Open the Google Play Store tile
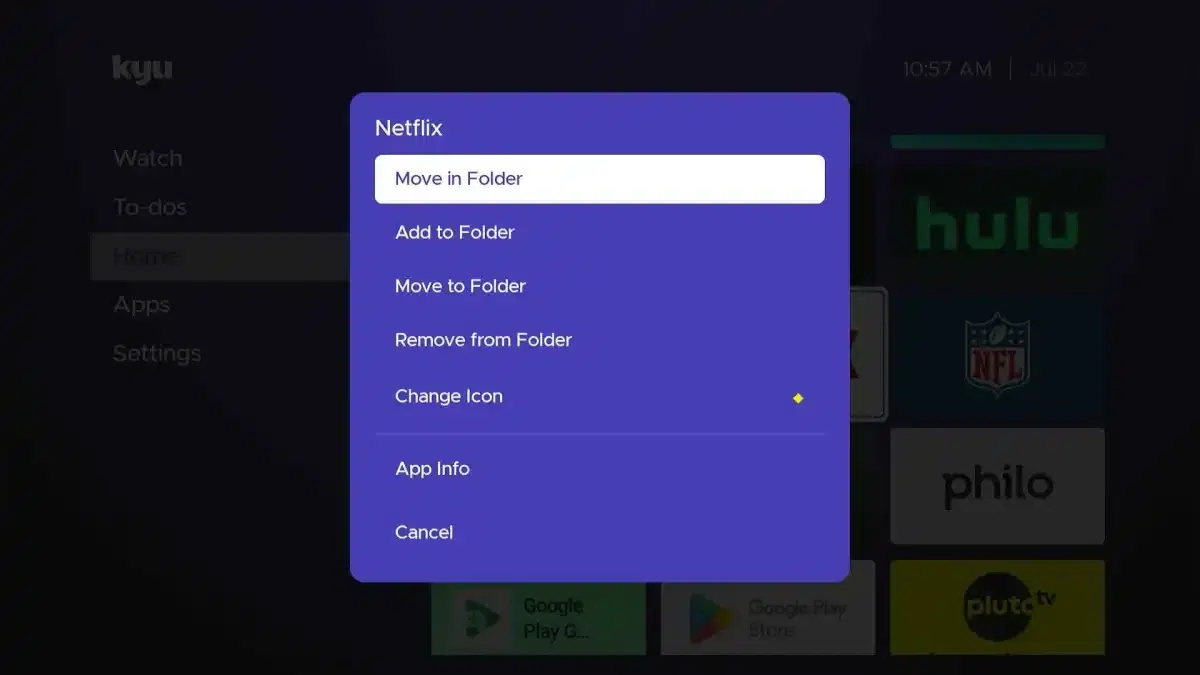The width and height of the screenshot is (1200, 675). (768, 607)
